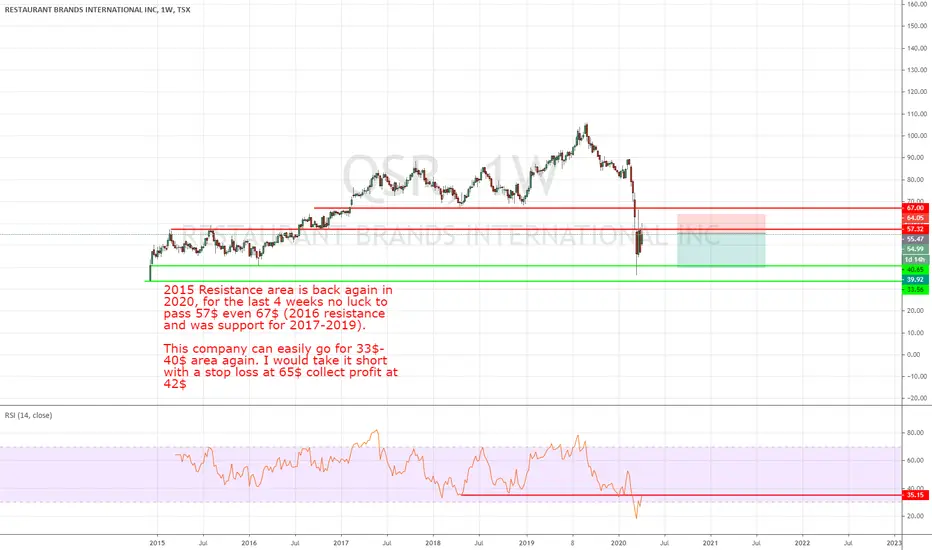Click the −10.00 price axis tick
Image resolution: width=932 pixels, height=550 pixels.
click(x=917, y=376)
